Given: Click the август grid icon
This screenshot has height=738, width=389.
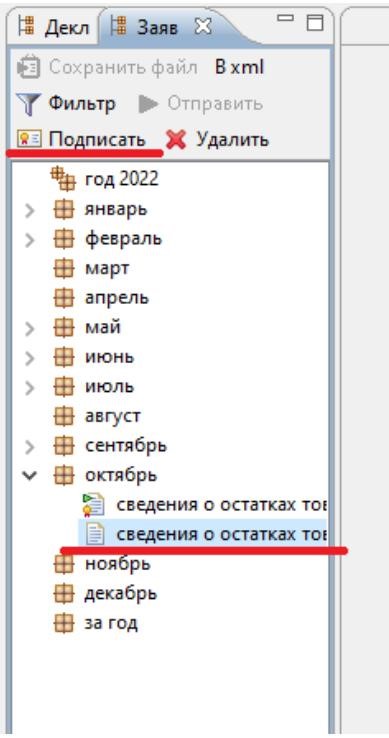Looking at the screenshot, I should pyautogui.click(x=64, y=417).
